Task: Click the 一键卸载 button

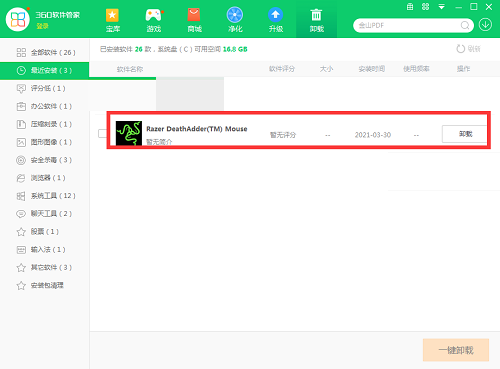Action: pyautogui.click(x=456, y=350)
